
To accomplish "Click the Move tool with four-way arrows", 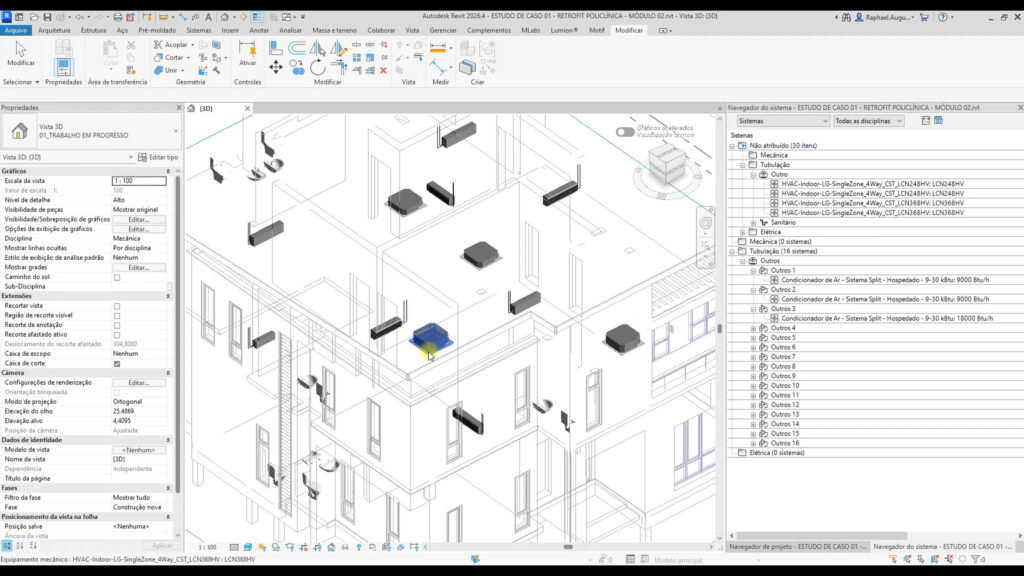I will [x=276, y=67].
